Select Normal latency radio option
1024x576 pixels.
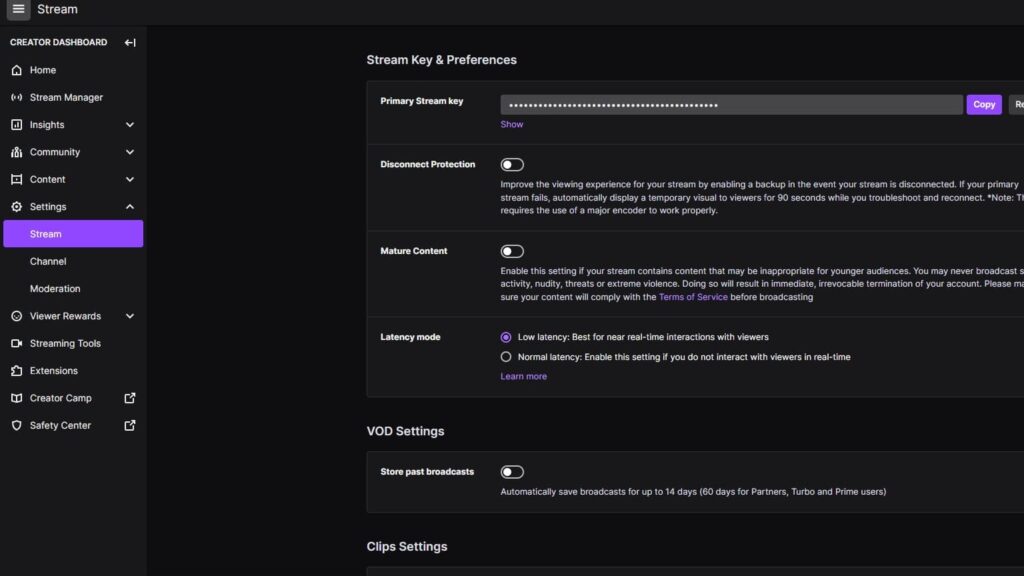(x=506, y=357)
